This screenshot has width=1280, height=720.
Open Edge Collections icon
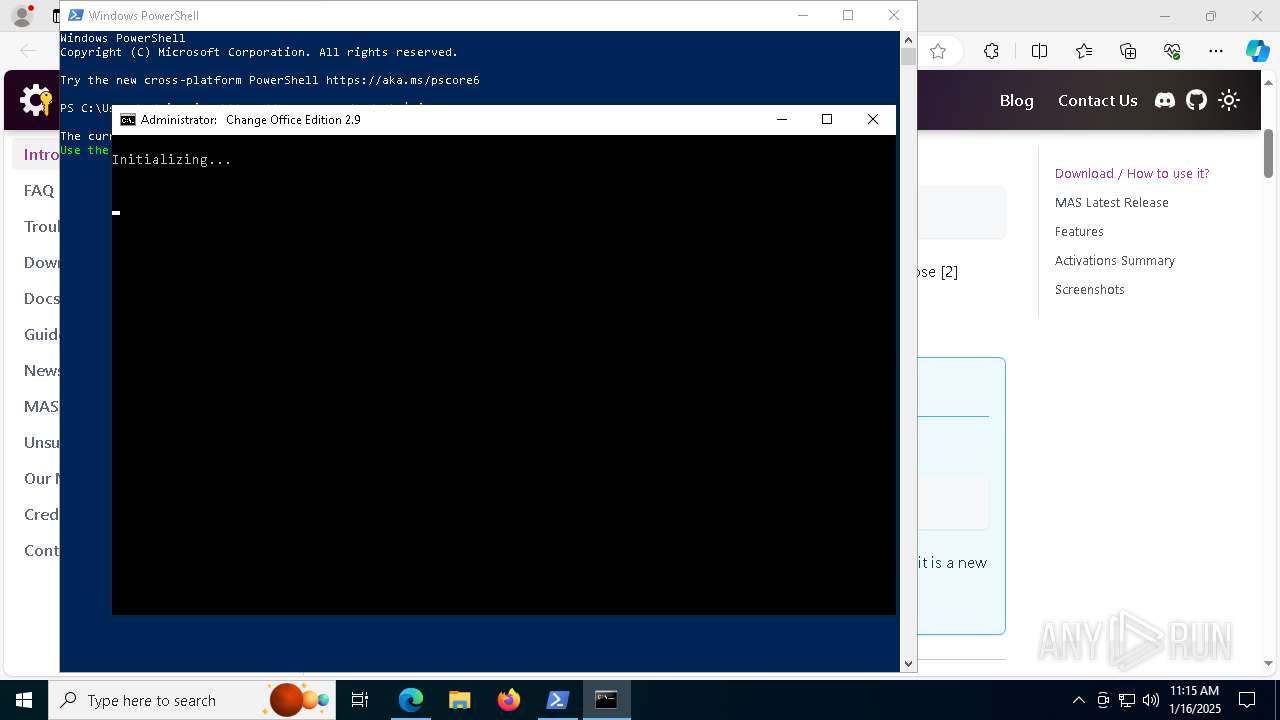click(1128, 51)
